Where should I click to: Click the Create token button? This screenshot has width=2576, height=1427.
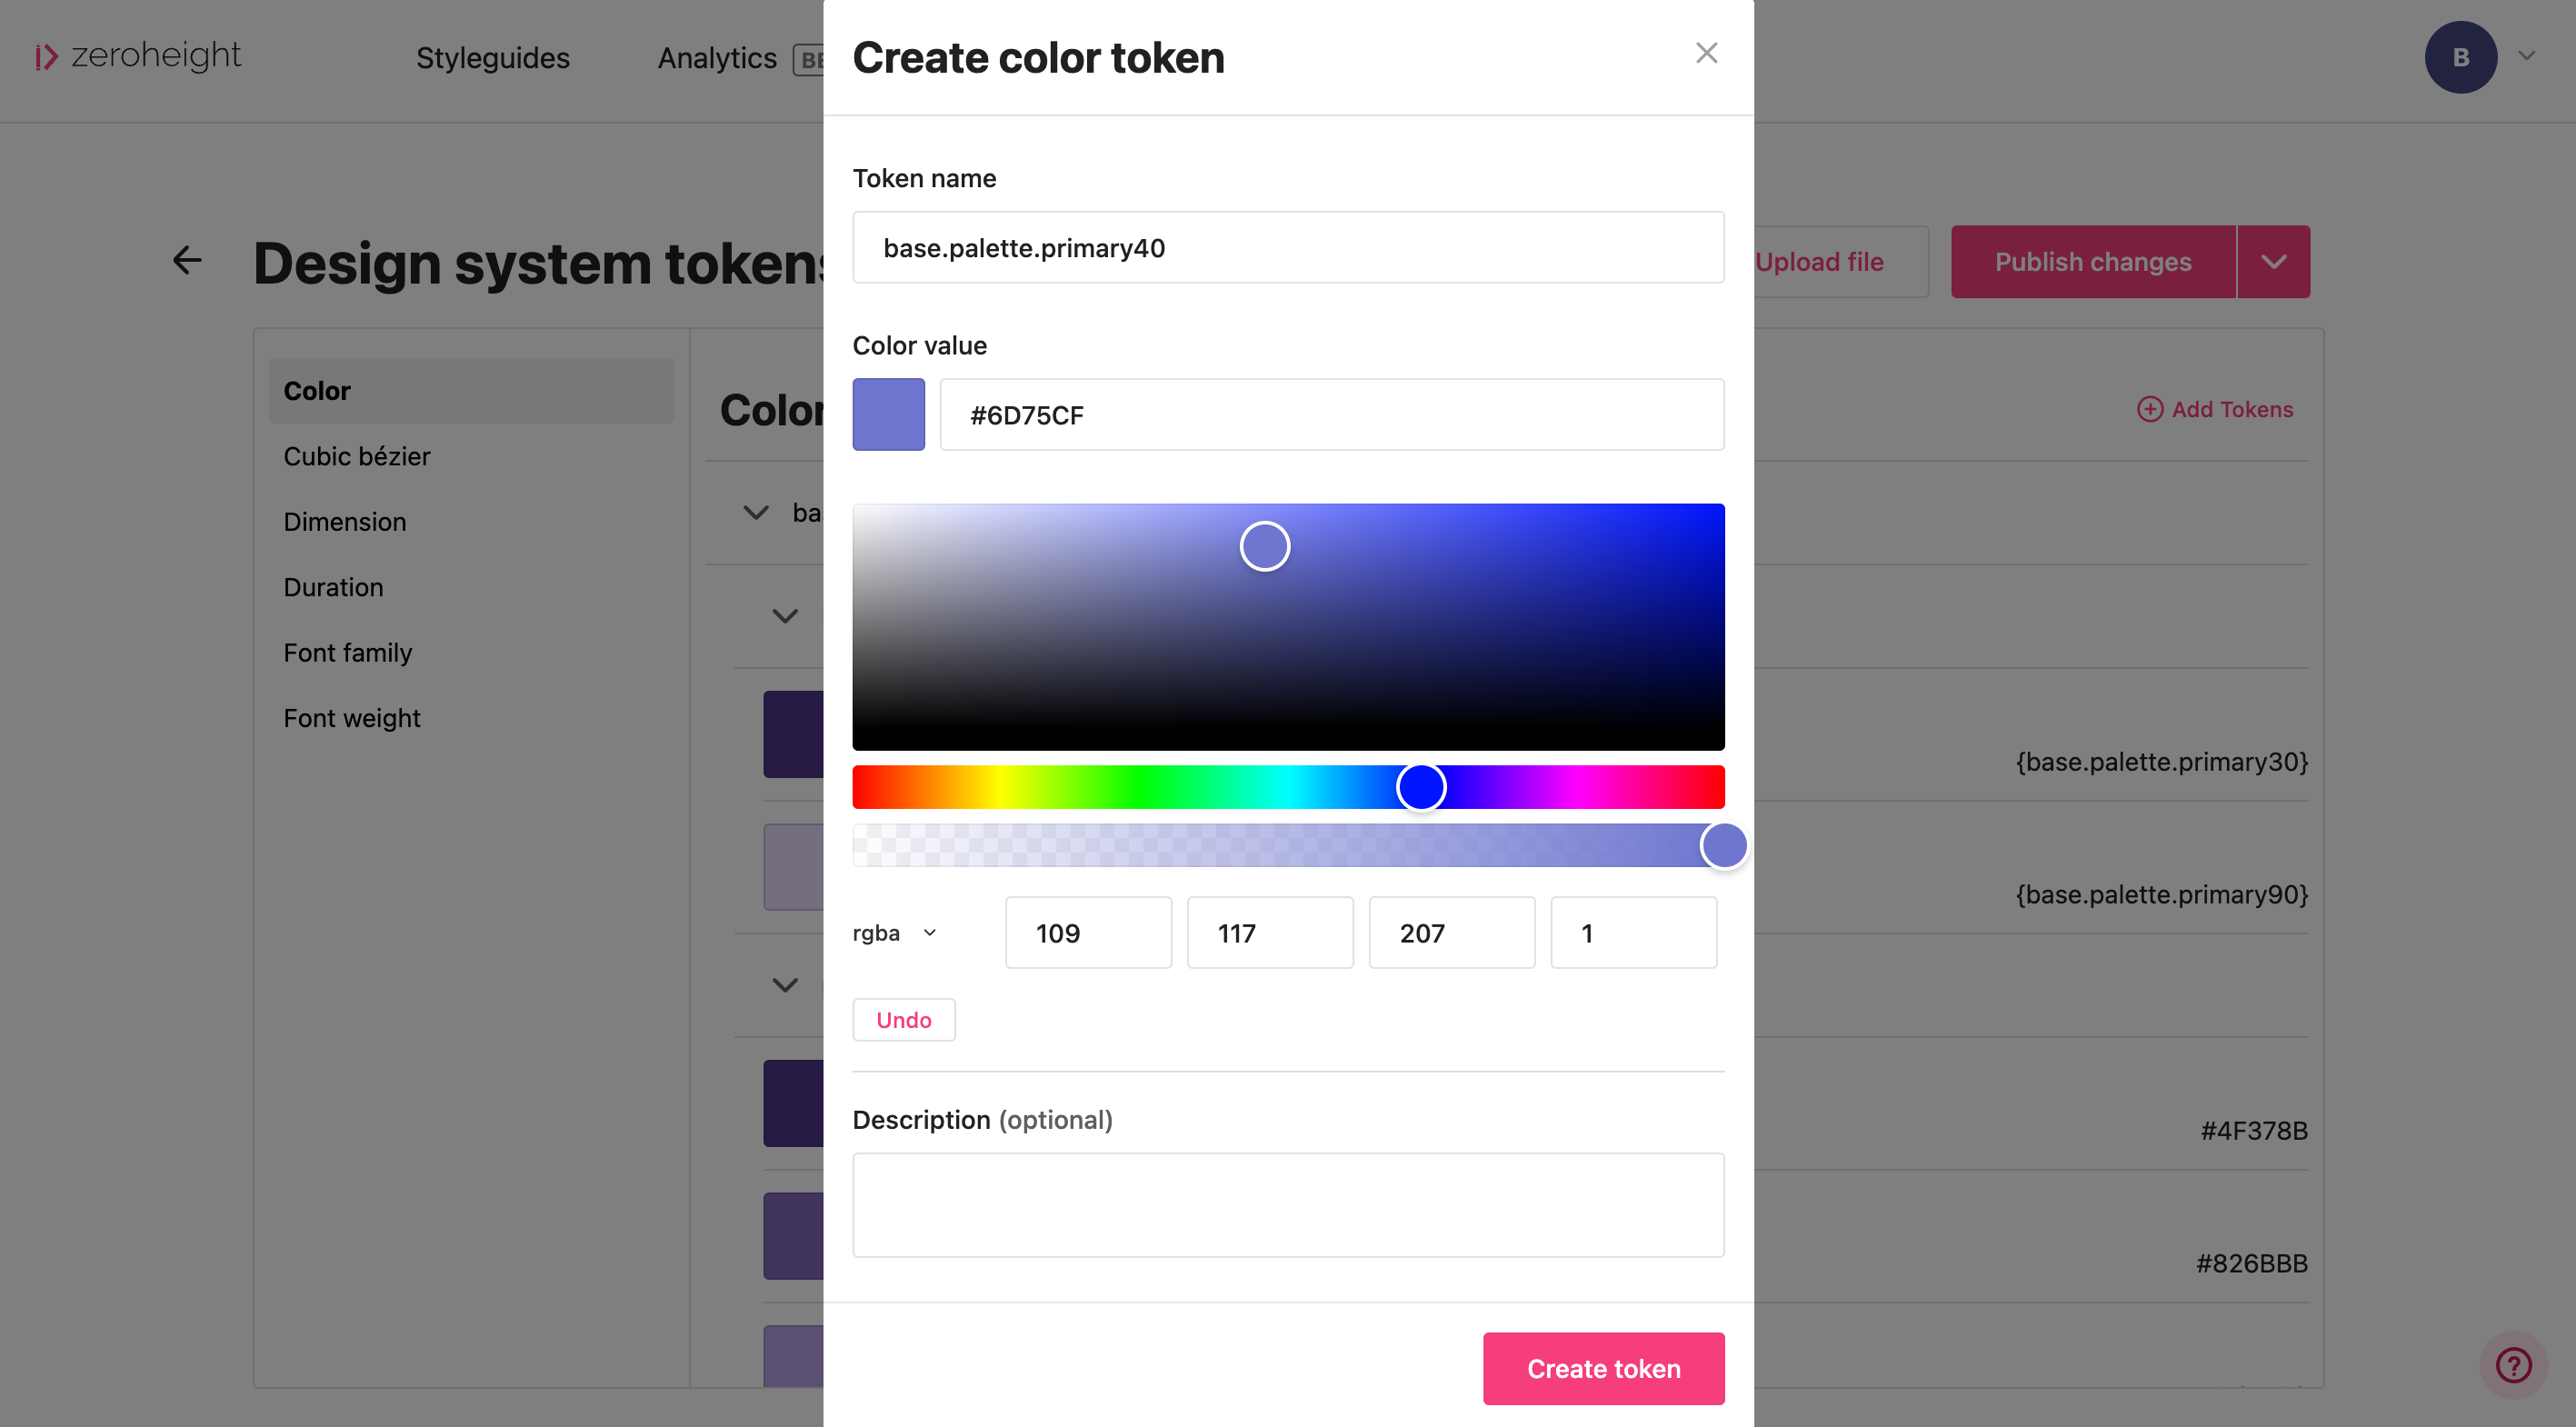[x=1603, y=1368]
